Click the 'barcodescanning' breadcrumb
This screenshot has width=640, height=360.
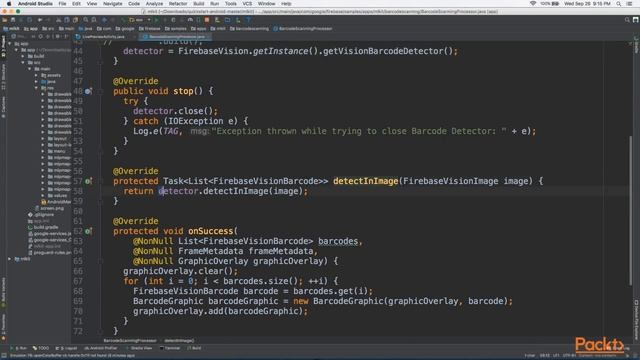(249, 29)
